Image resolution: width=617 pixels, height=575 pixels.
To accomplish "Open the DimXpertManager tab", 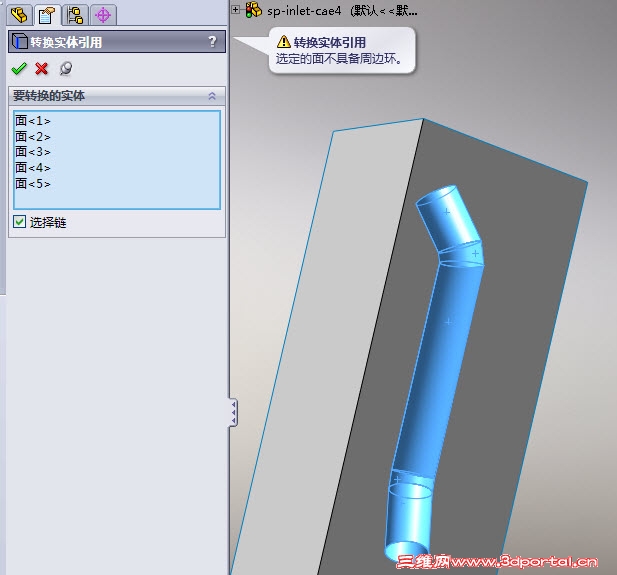I will click(x=103, y=15).
